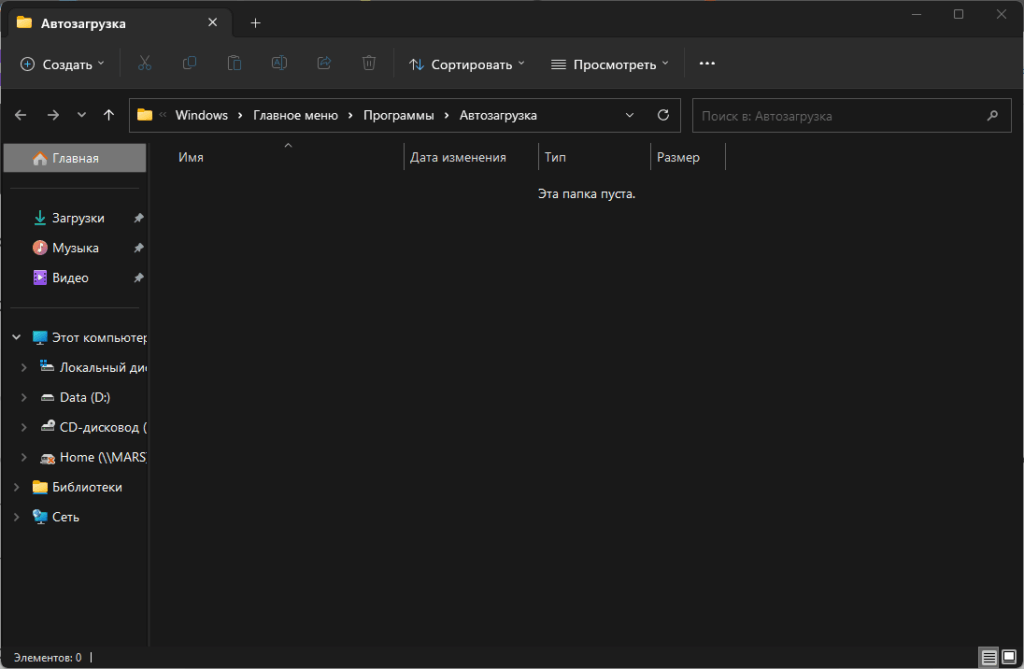This screenshot has width=1024, height=669.
Task: Open a new tab with plus button
Action: 255,24
